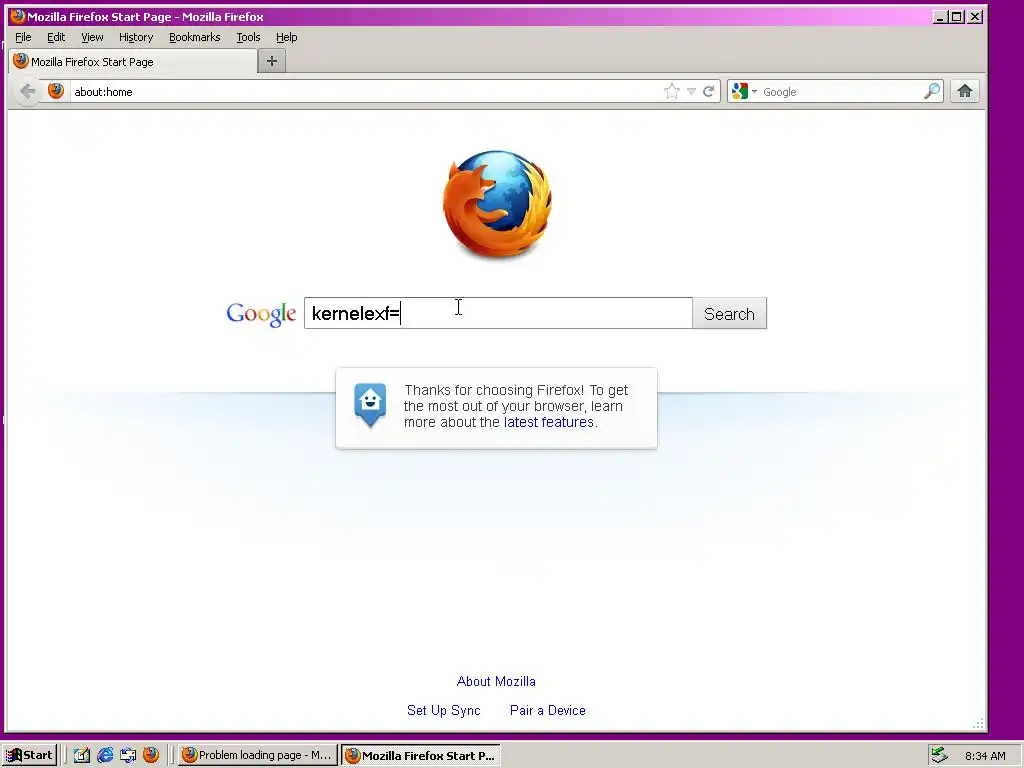Open the Set Up Sync link
The height and width of the screenshot is (768, 1024).
(443, 710)
